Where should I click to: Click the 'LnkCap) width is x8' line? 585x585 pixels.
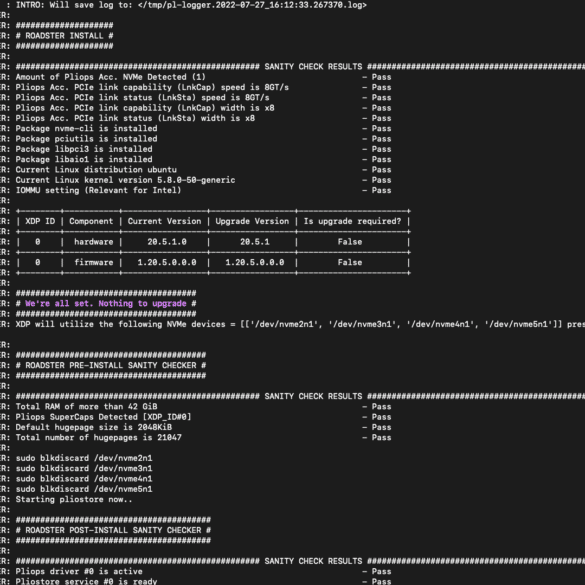pos(145,108)
